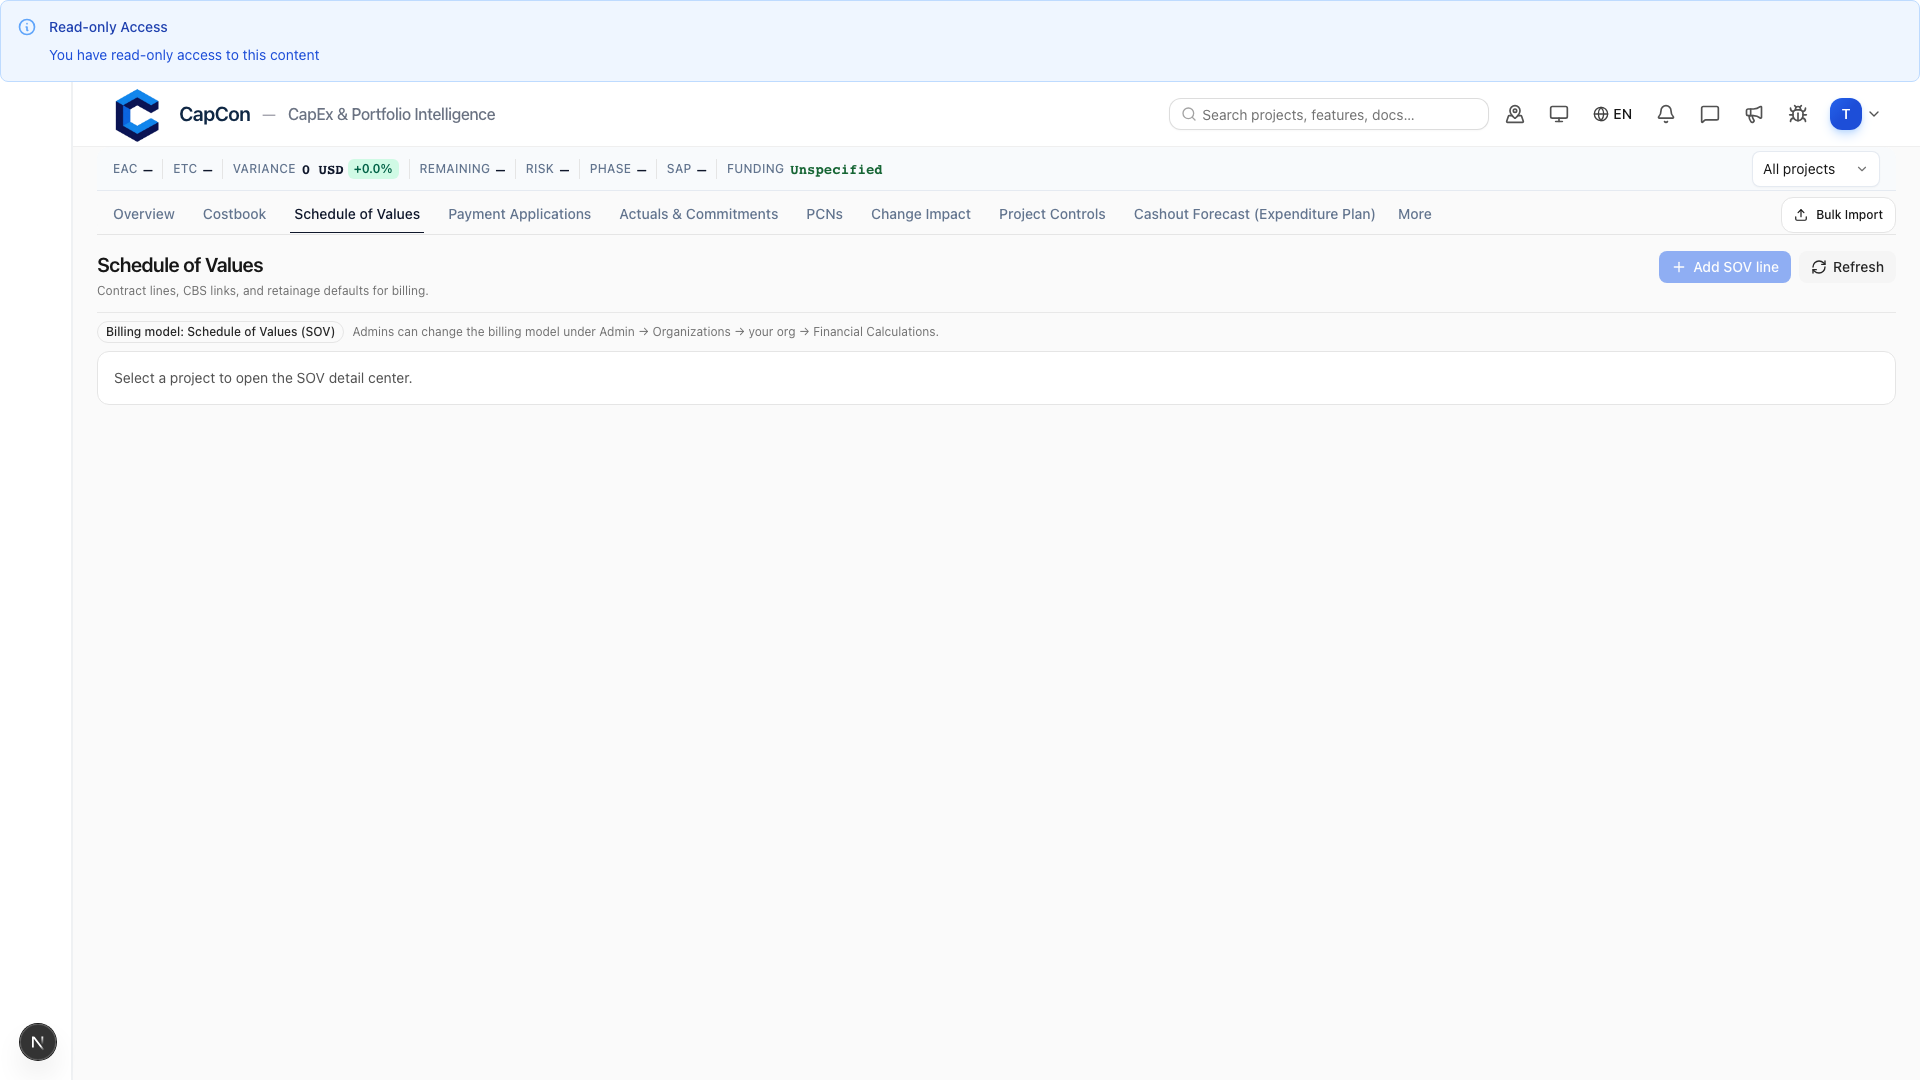This screenshot has width=1920, height=1080.
Task: Open Actuals & Commitments tab
Action: coord(698,214)
